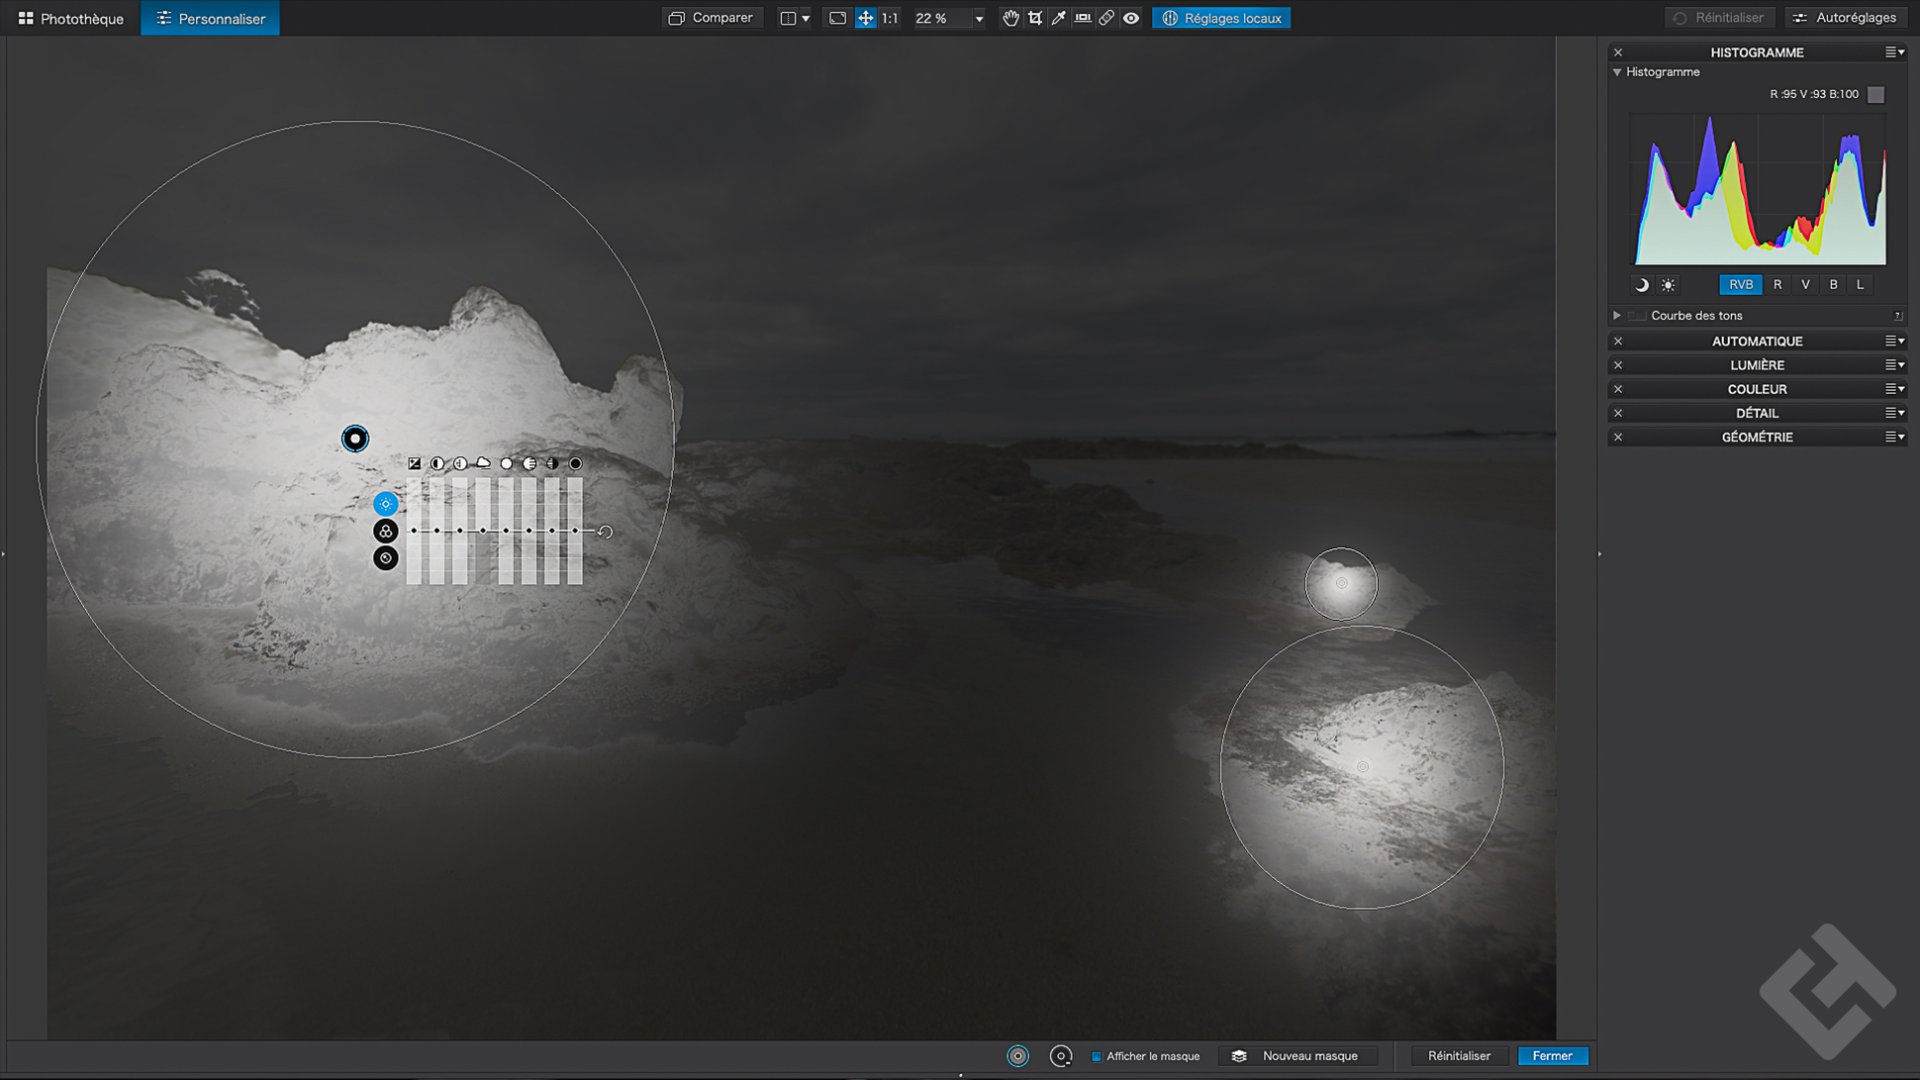The width and height of the screenshot is (1920, 1080).
Task: Toggle Réglages locaux button
Action: [x=1221, y=18]
